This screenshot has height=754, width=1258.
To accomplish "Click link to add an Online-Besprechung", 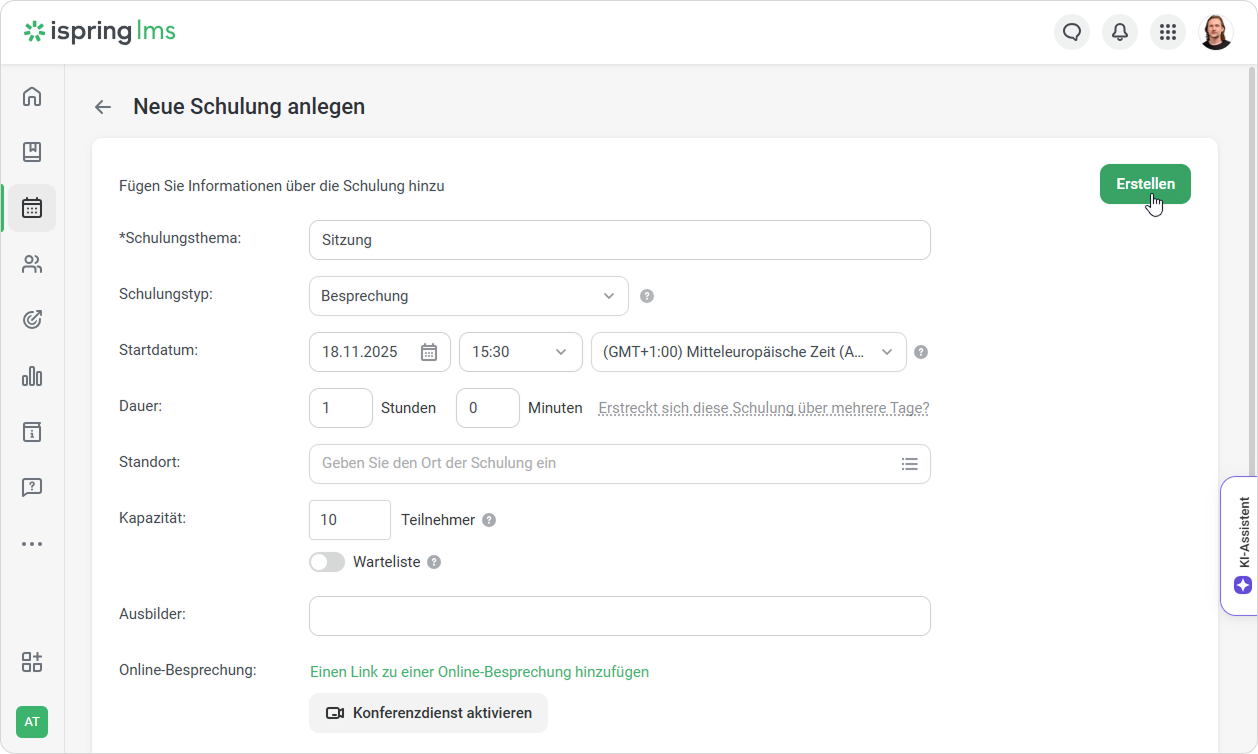I will coord(479,672).
